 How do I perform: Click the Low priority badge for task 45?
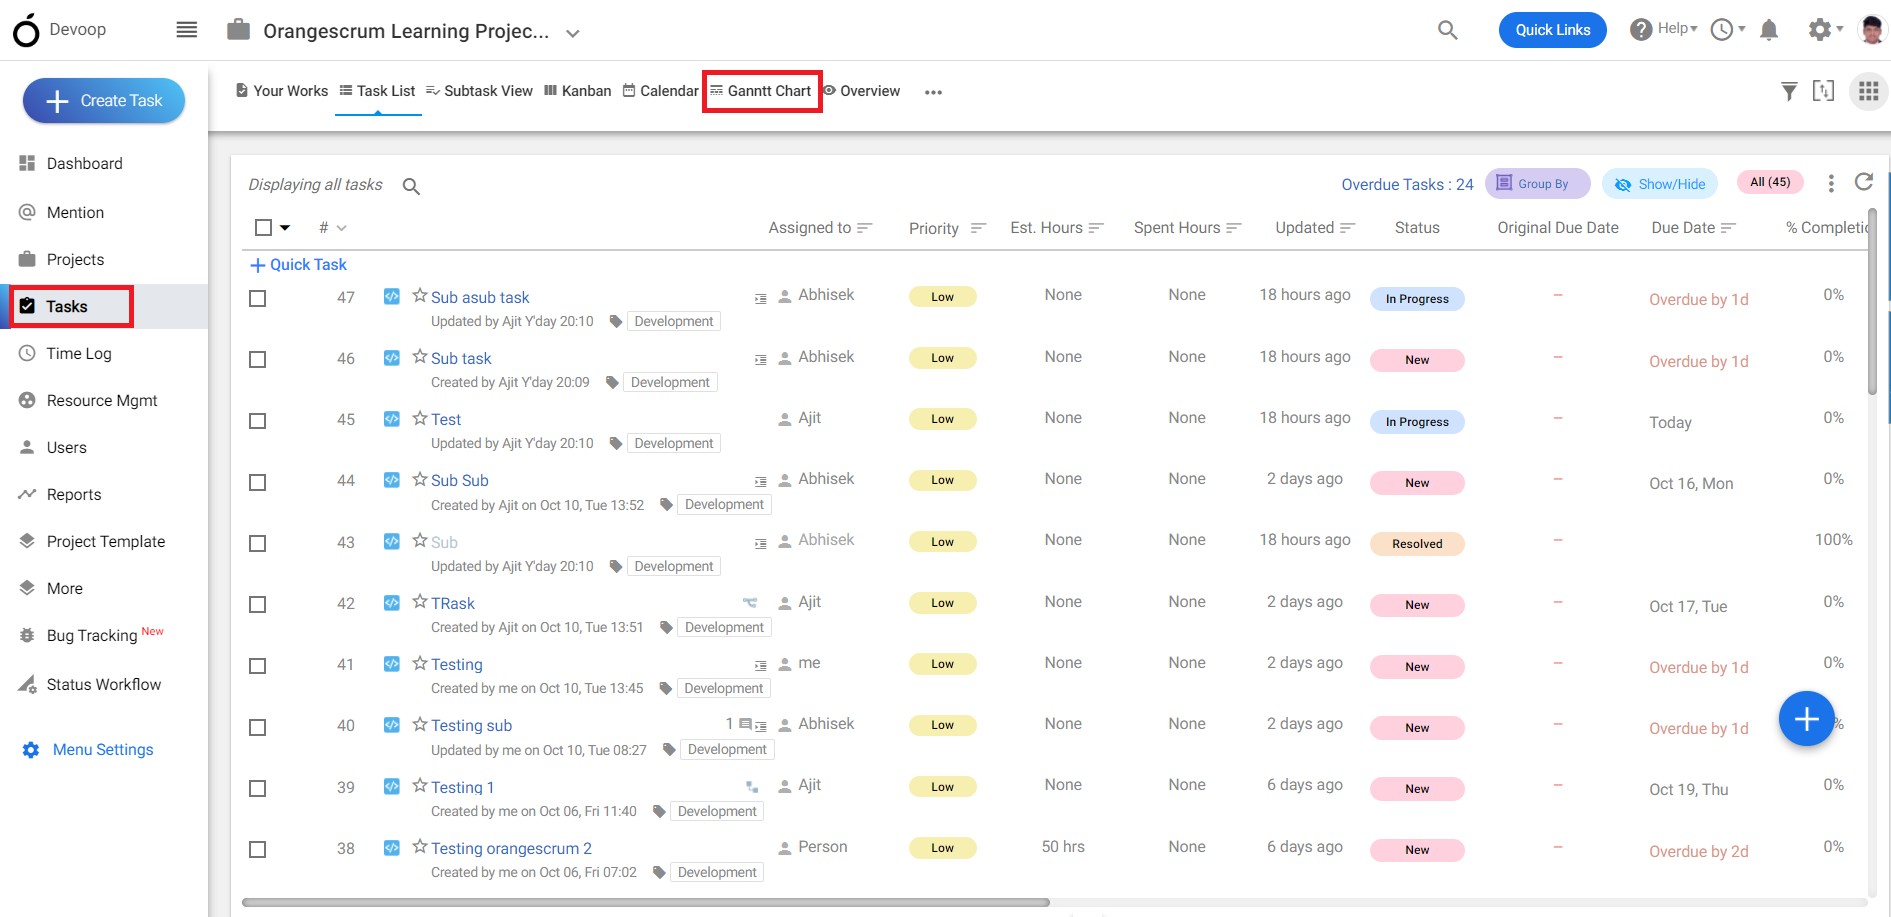(942, 419)
